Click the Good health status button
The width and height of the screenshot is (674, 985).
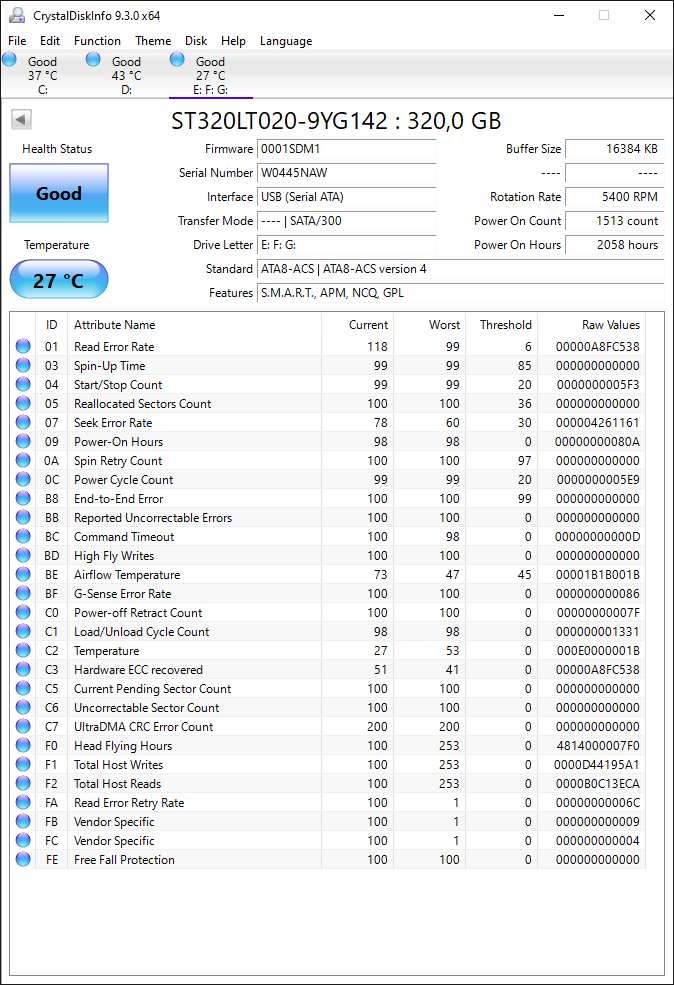(59, 193)
